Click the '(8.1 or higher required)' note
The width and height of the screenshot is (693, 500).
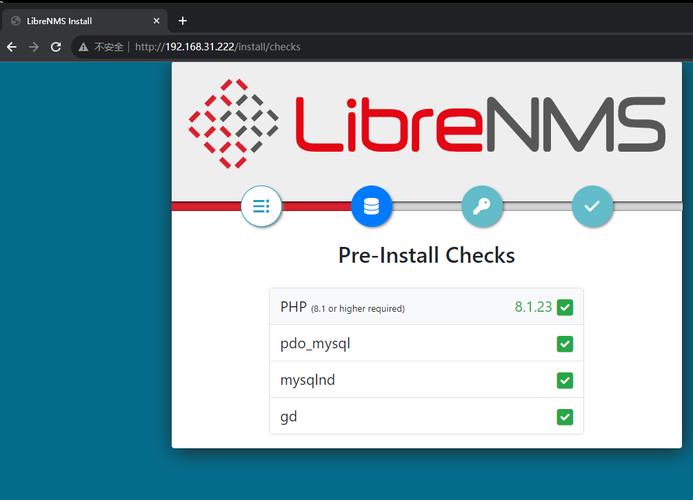pyautogui.click(x=358, y=309)
